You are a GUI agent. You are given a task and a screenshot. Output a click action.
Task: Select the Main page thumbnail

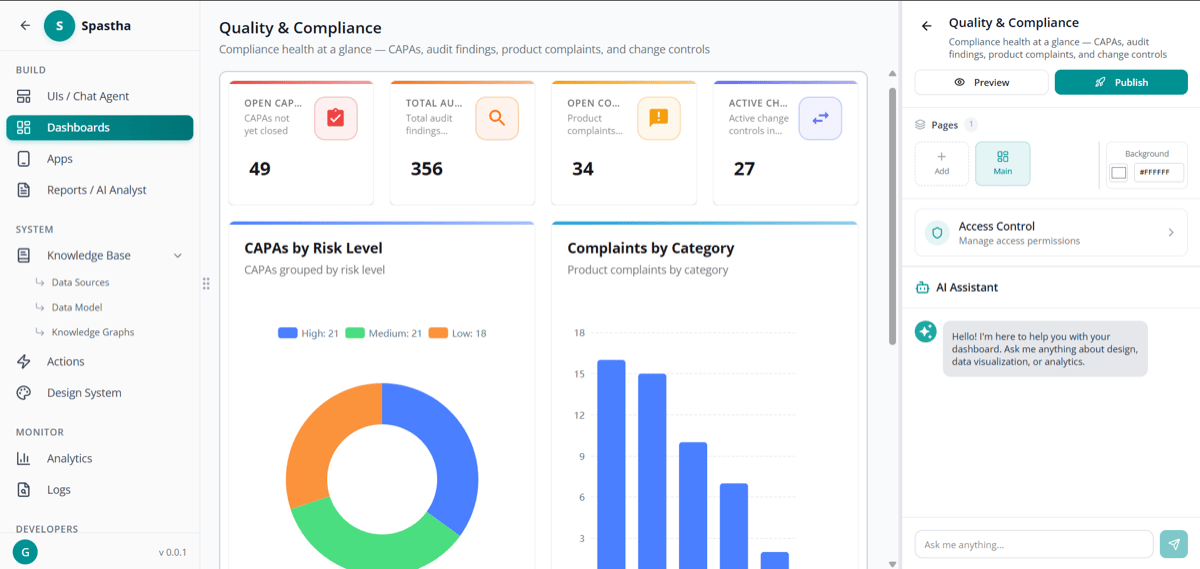(1003, 163)
